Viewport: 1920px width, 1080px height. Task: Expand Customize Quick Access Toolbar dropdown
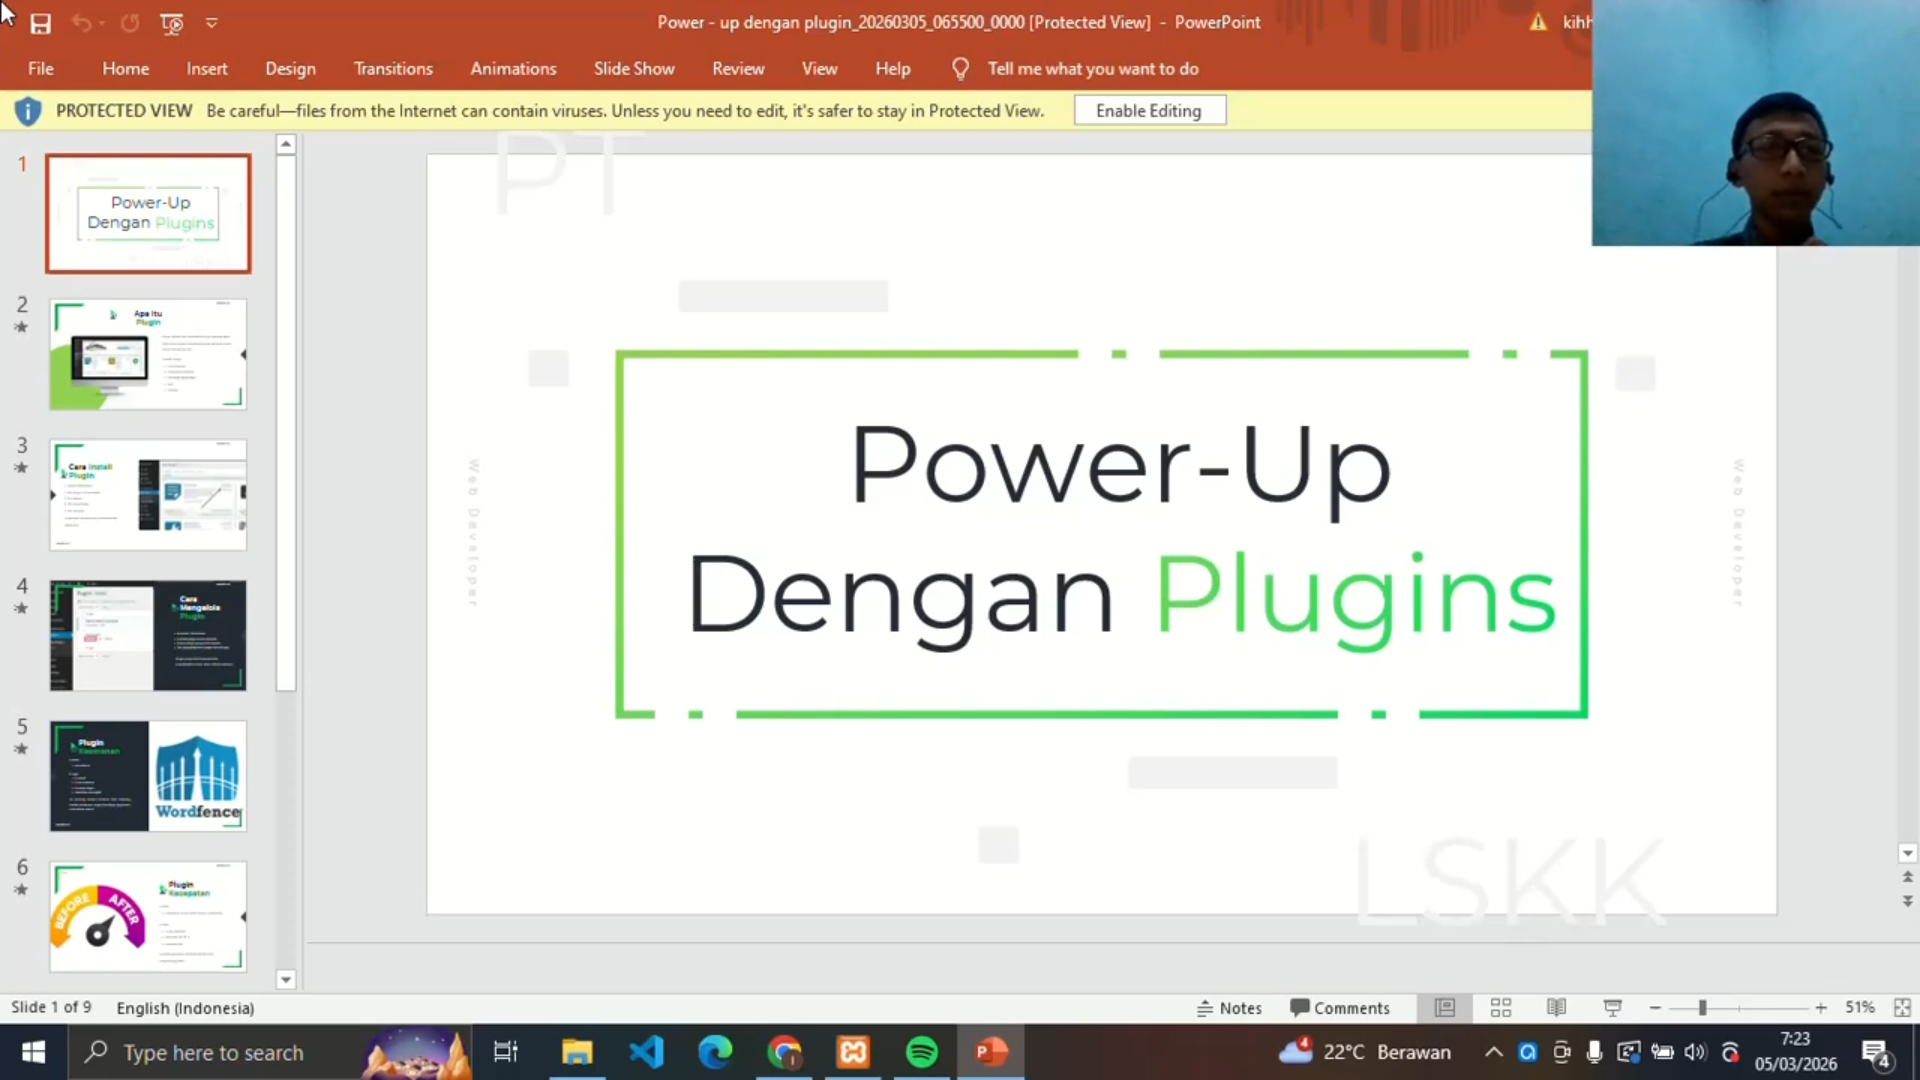(212, 23)
